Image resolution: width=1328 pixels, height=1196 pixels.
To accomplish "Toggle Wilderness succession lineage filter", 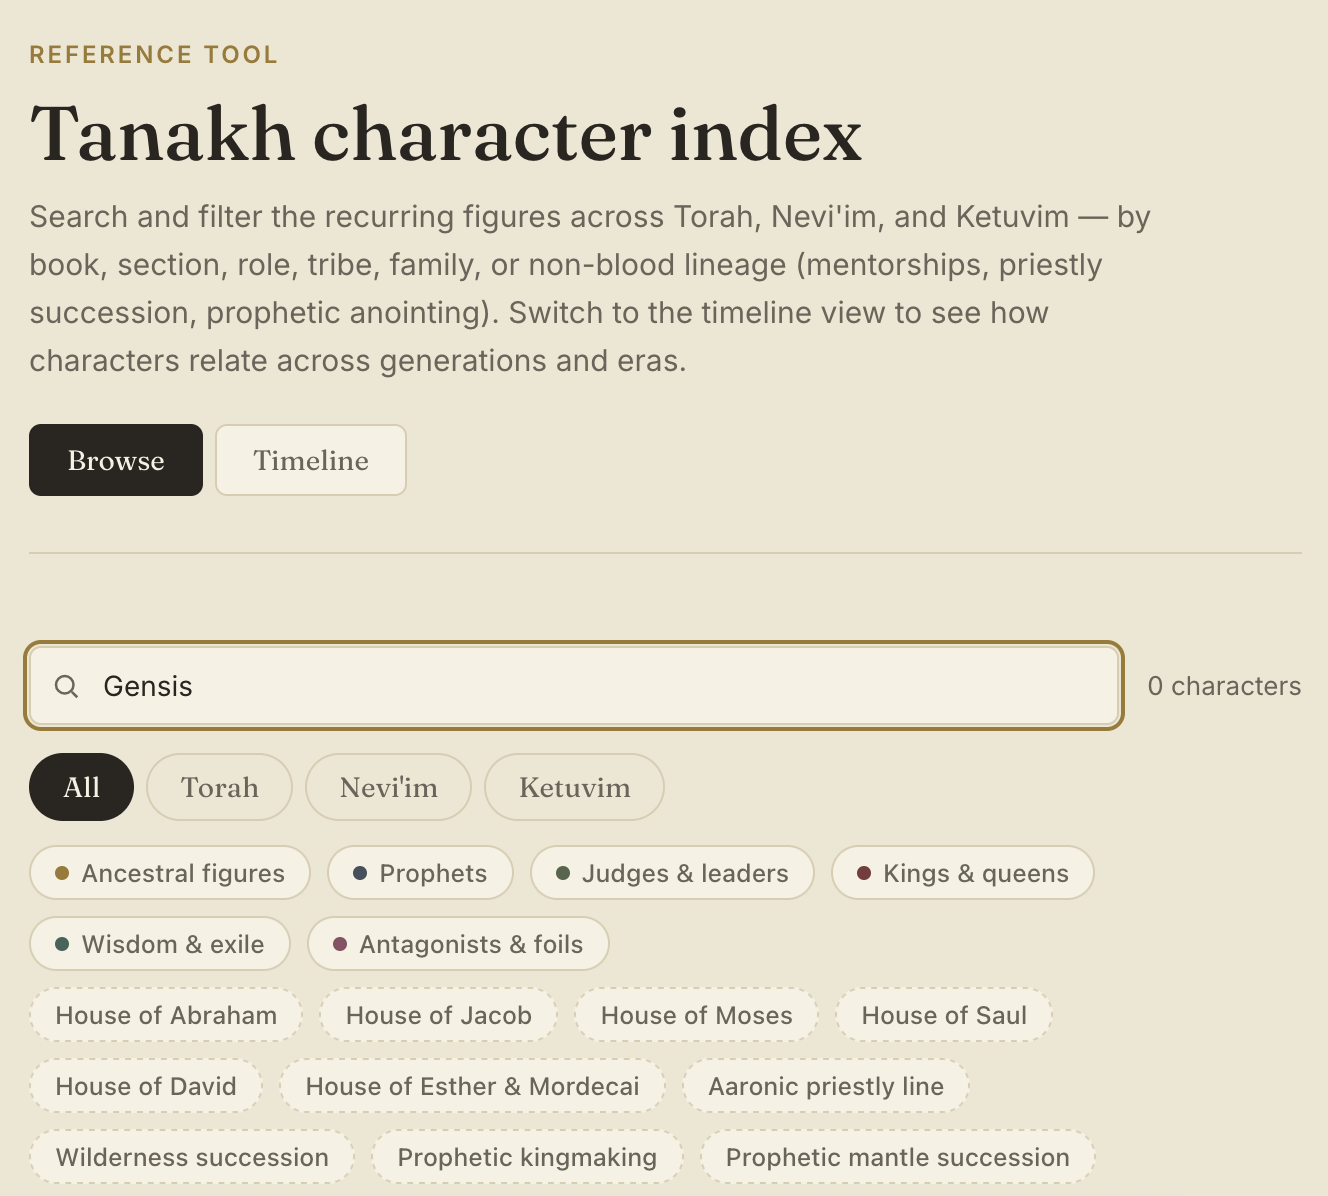I will (x=192, y=1157).
